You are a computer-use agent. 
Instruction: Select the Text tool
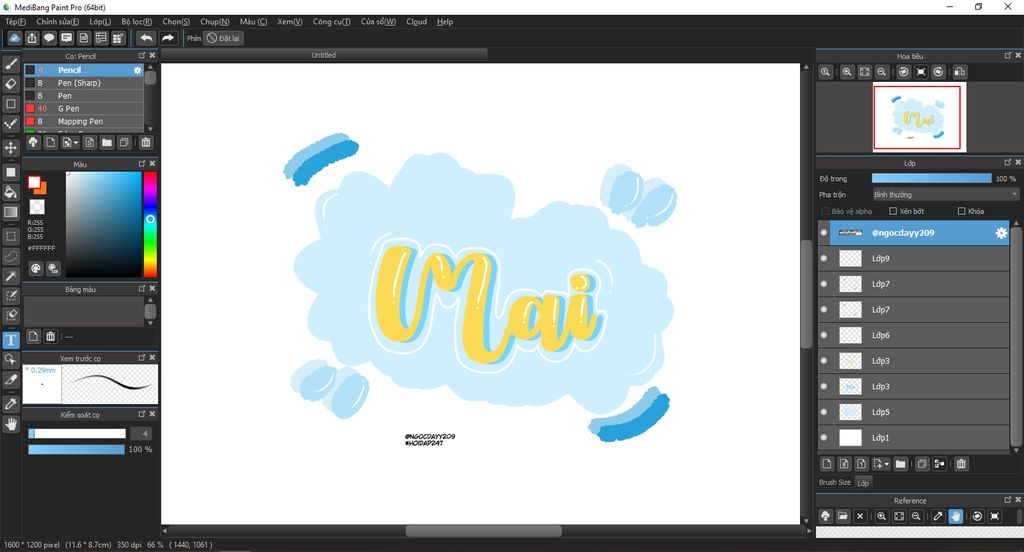click(x=11, y=340)
